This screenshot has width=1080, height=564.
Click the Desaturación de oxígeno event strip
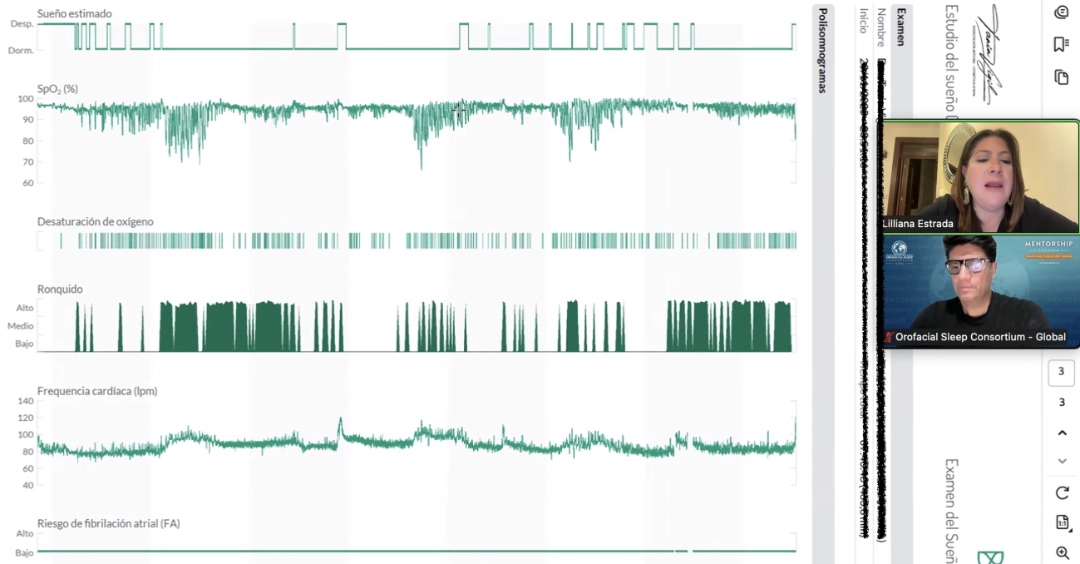pos(416,240)
